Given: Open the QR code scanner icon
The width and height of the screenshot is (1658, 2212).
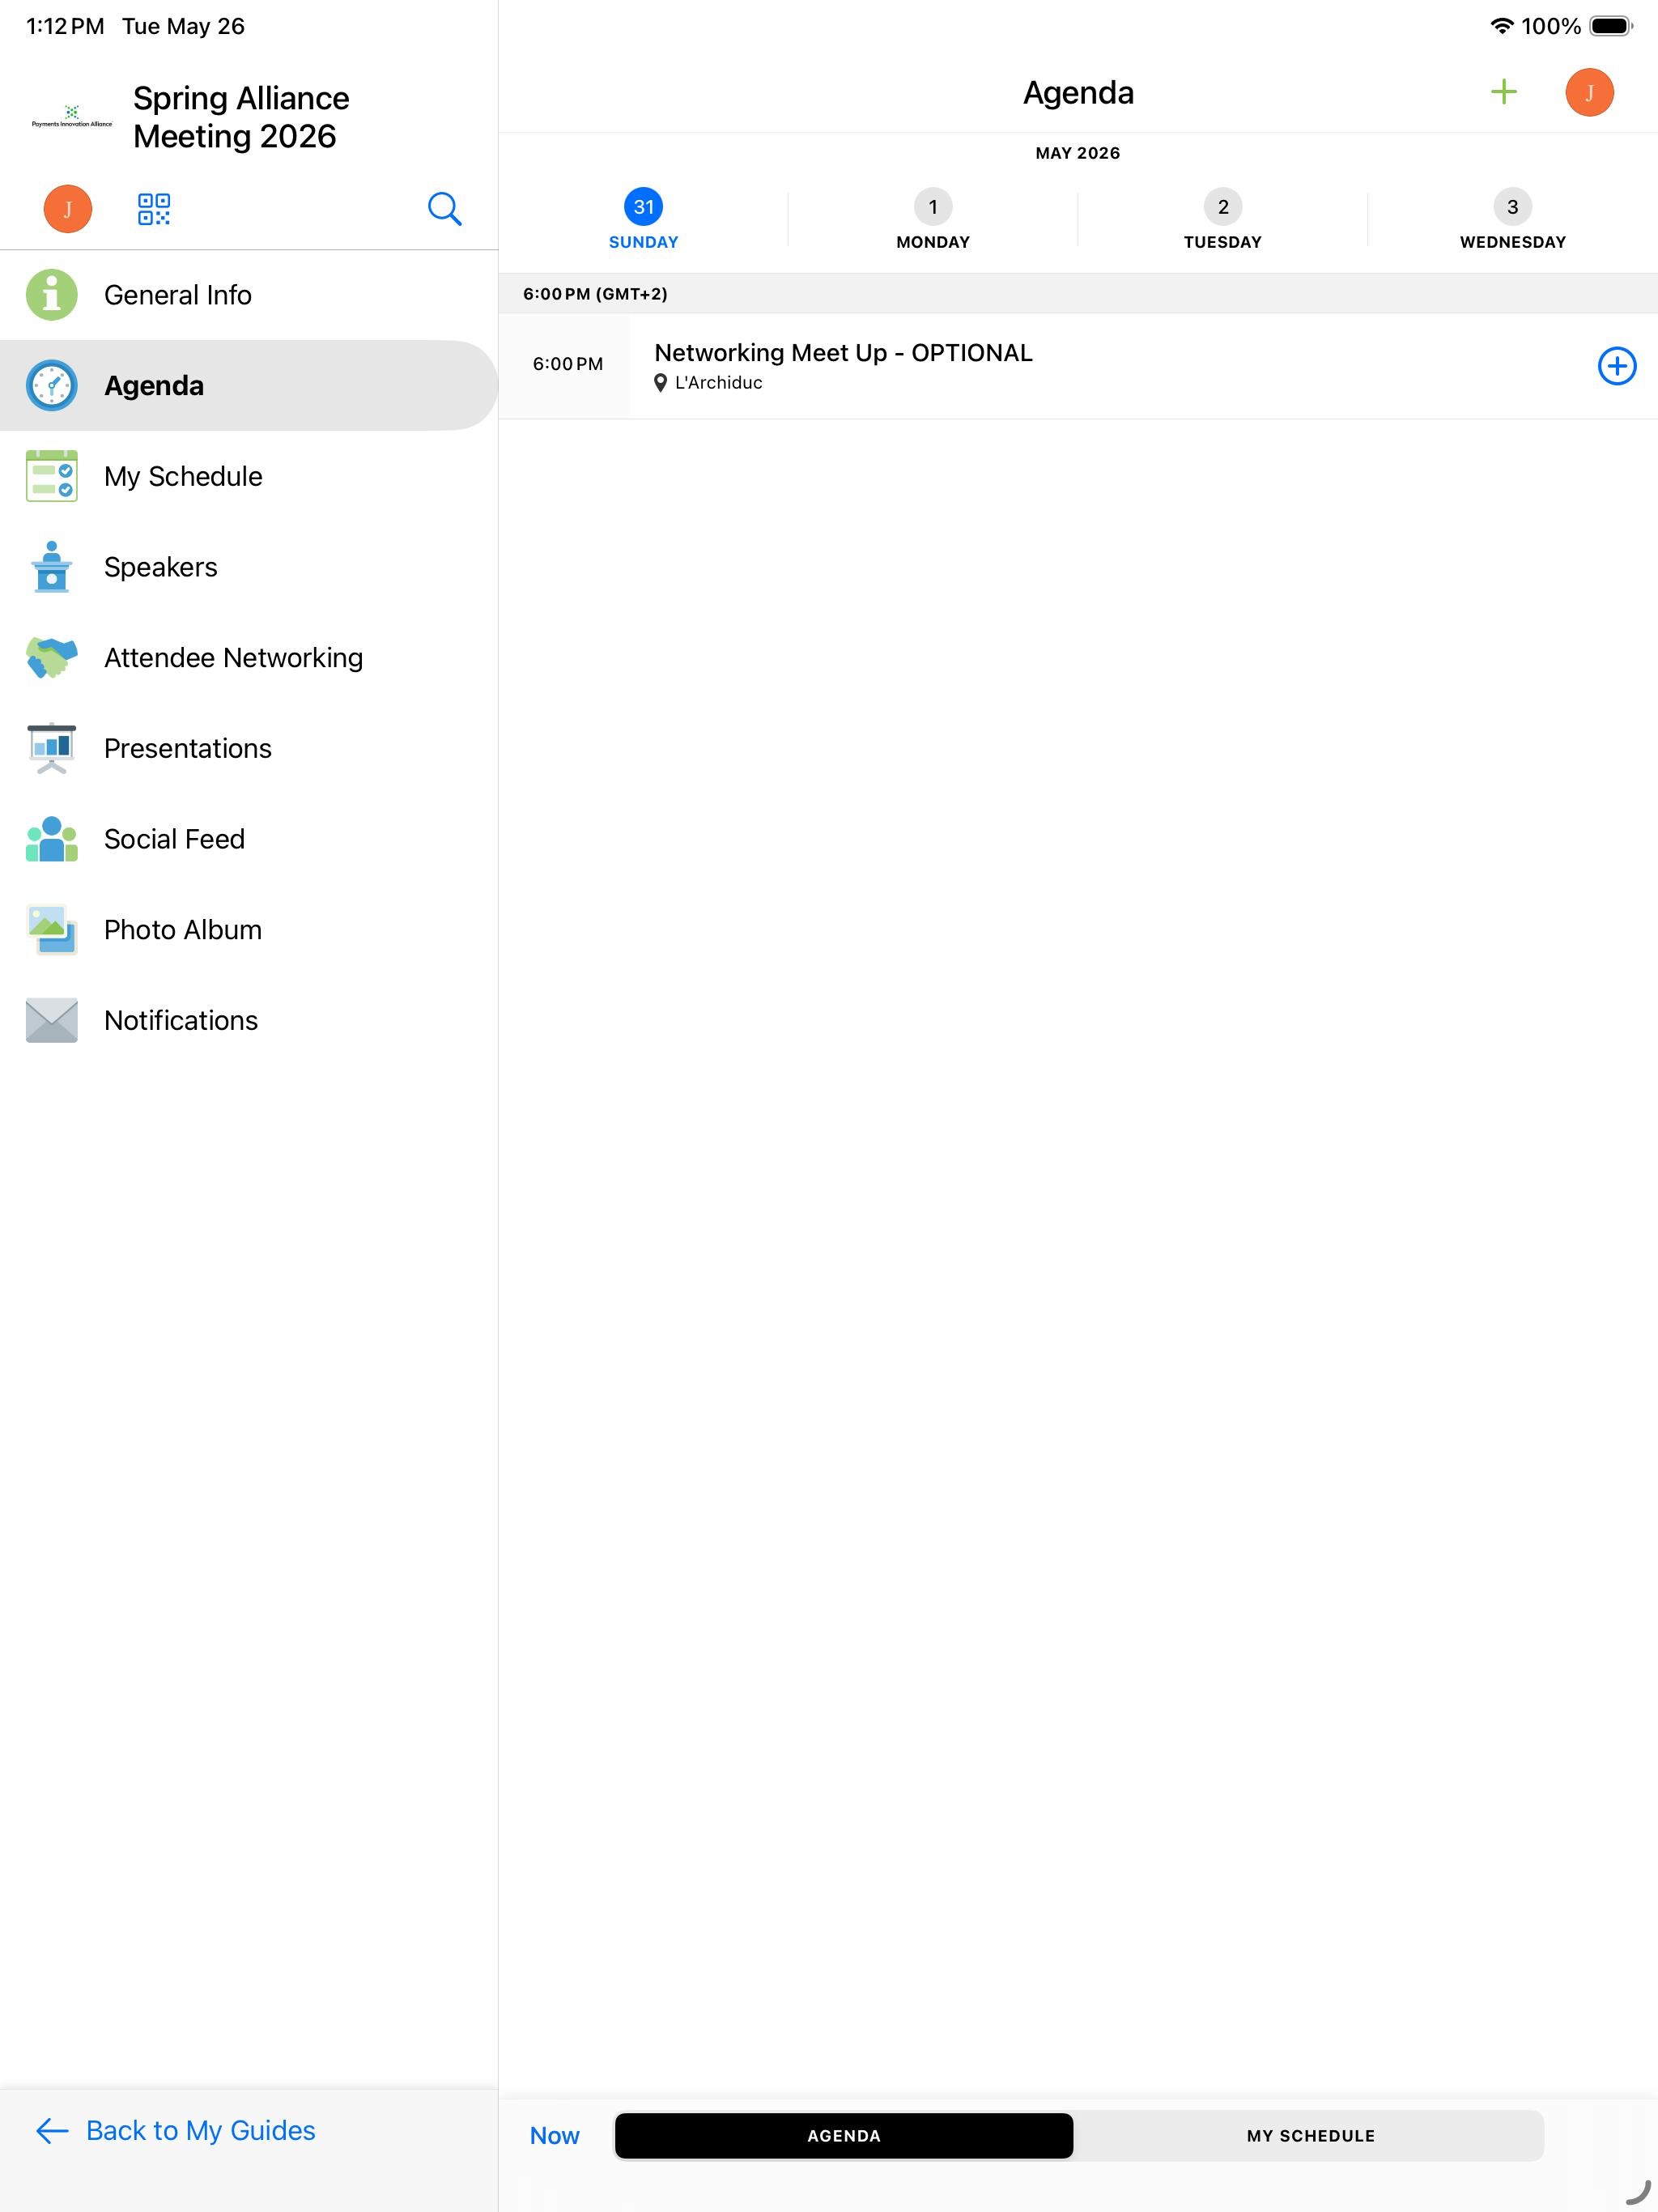Looking at the screenshot, I should point(153,209).
